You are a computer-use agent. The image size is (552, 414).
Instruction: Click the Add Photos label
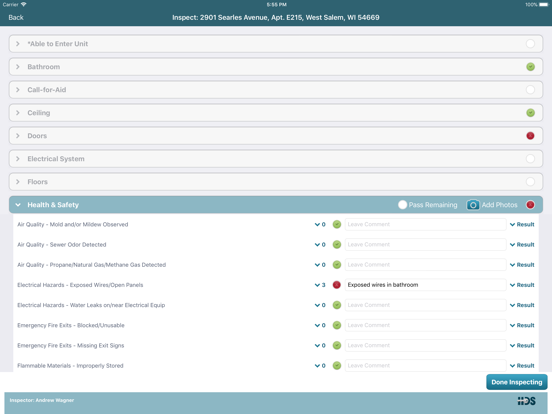(x=499, y=205)
